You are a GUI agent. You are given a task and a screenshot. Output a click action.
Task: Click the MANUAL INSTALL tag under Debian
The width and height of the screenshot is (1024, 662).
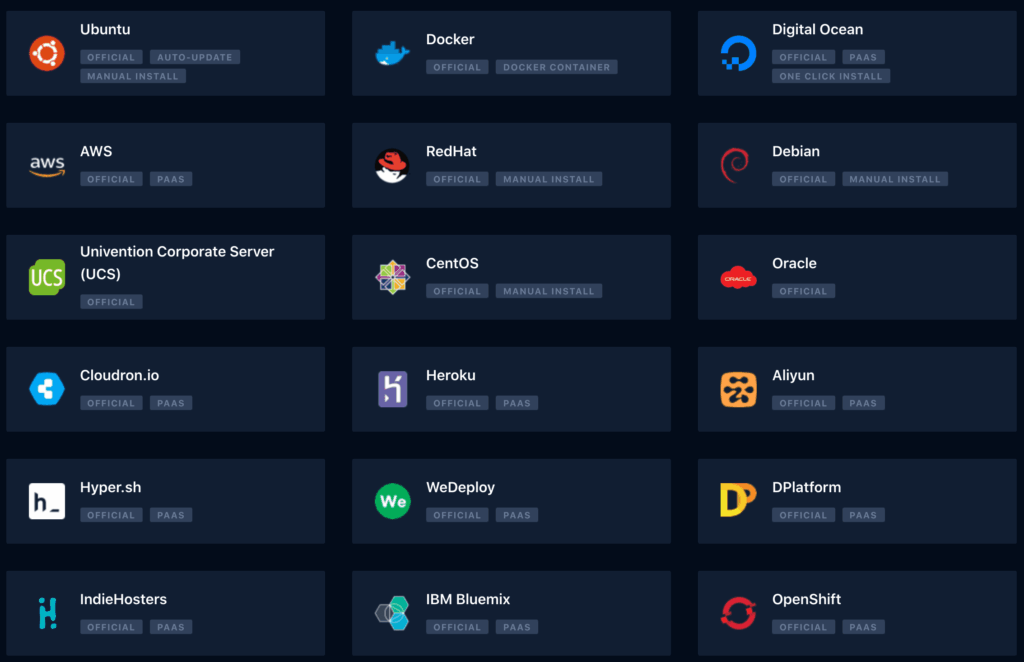pyautogui.click(x=895, y=179)
